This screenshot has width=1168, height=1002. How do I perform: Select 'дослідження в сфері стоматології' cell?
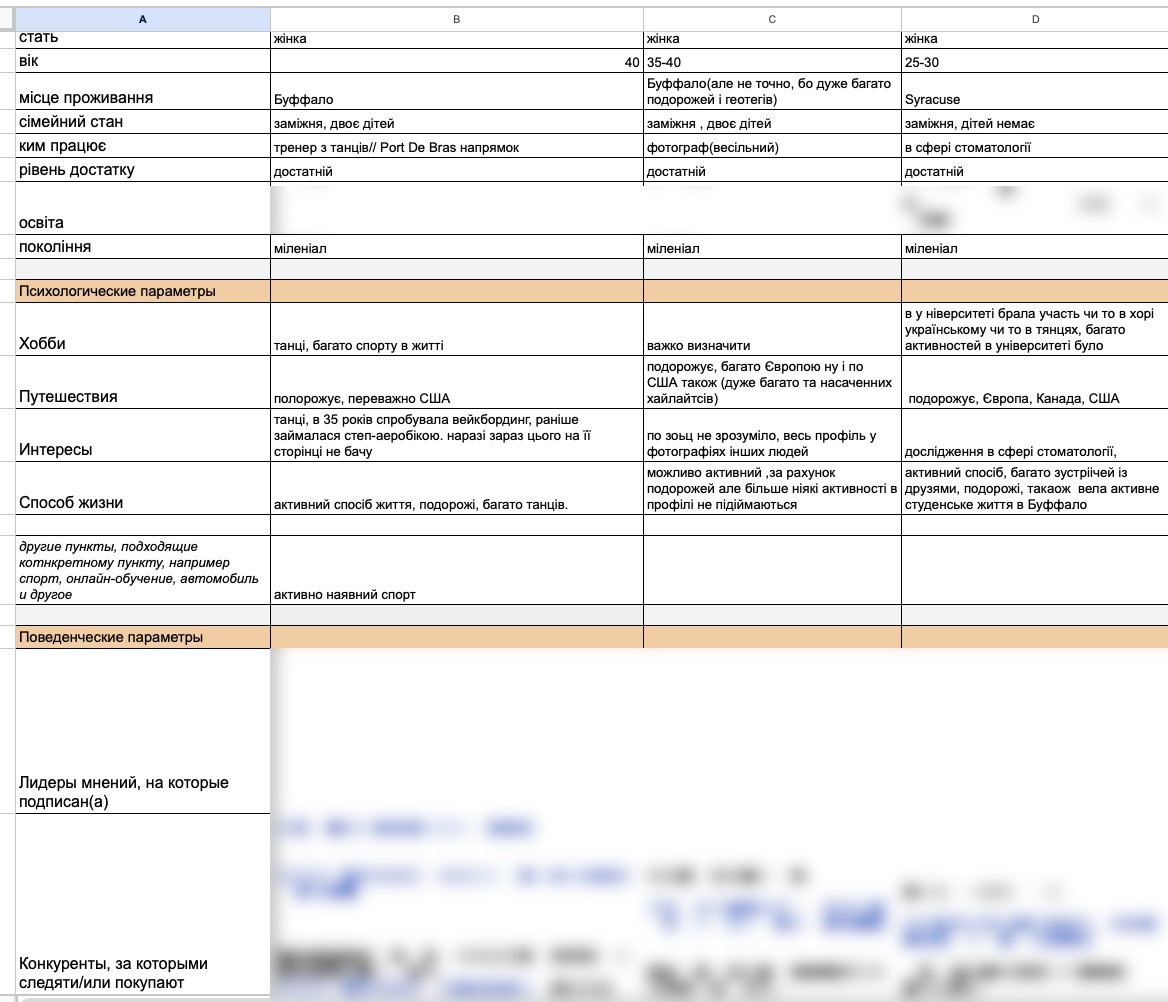[x=1035, y=435]
